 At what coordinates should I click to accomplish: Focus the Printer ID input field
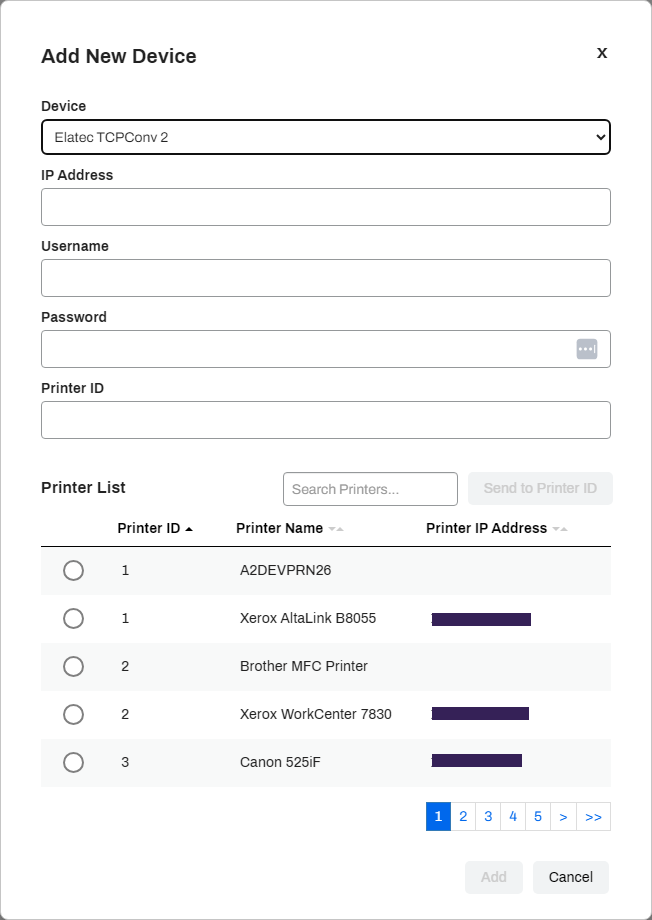pos(326,420)
